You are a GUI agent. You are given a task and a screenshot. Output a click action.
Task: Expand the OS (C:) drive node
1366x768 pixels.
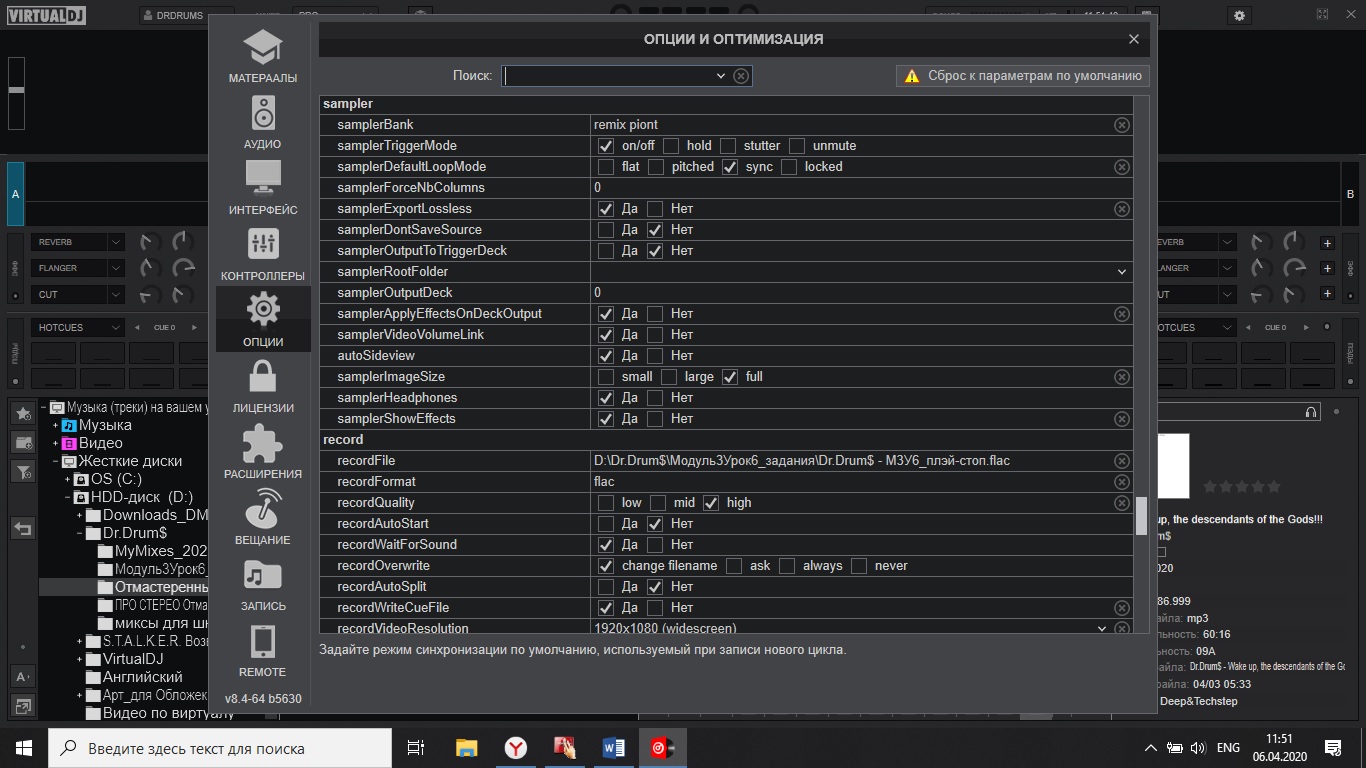pyautogui.click(x=68, y=479)
